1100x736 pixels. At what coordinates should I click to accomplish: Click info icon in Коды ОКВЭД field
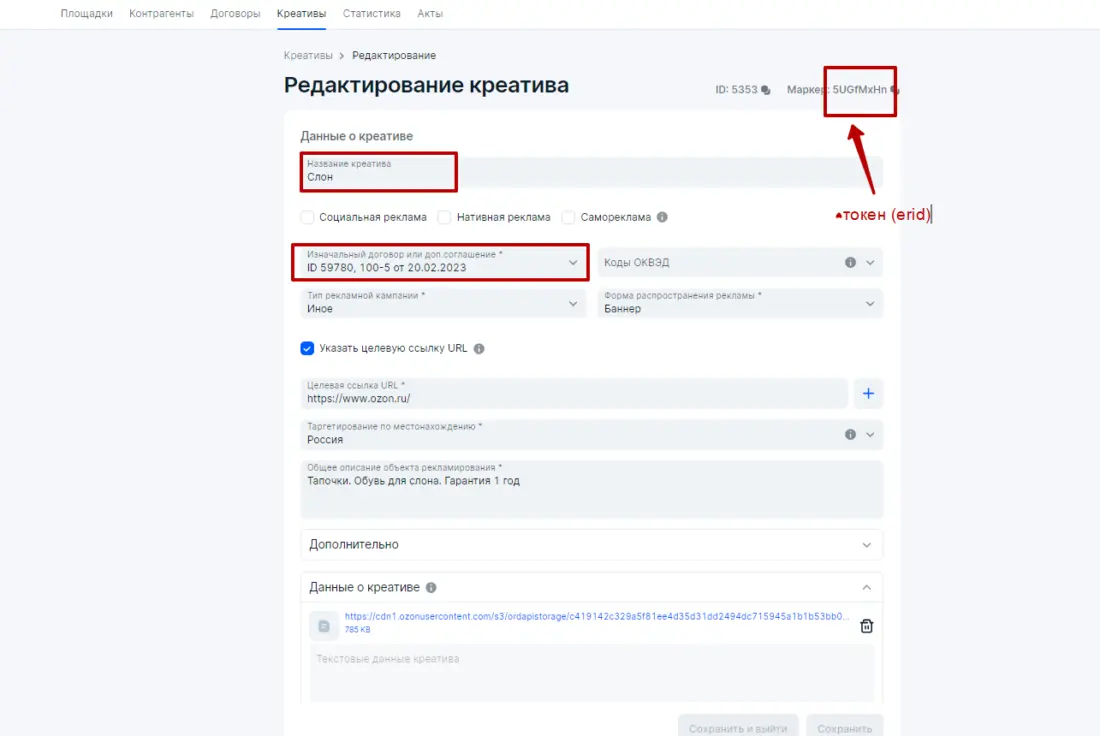coord(850,262)
